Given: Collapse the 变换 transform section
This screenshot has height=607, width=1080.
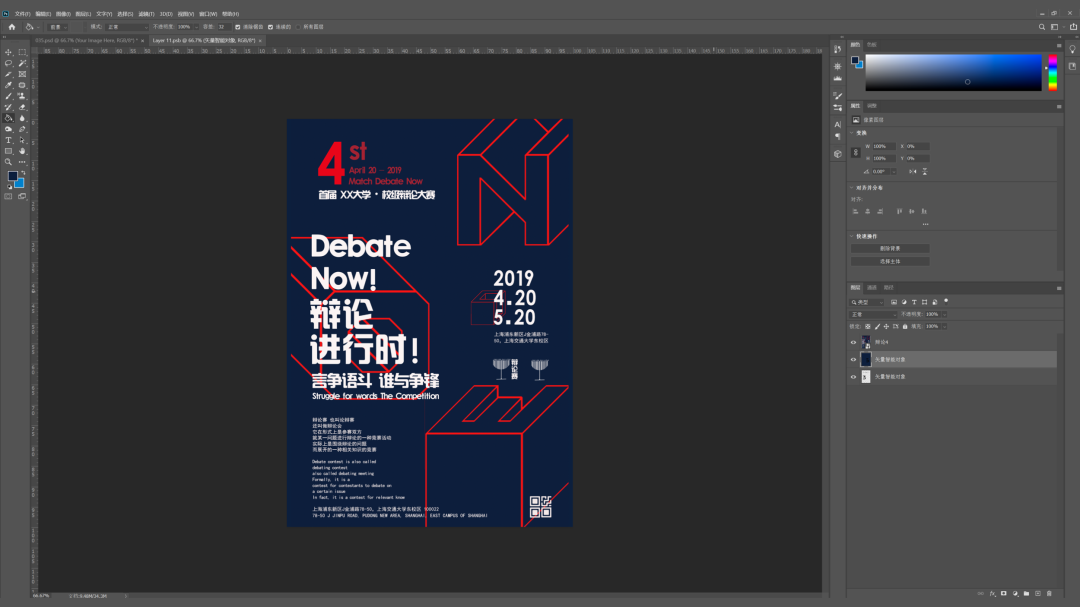Looking at the screenshot, I should click(x=853, y=133).
